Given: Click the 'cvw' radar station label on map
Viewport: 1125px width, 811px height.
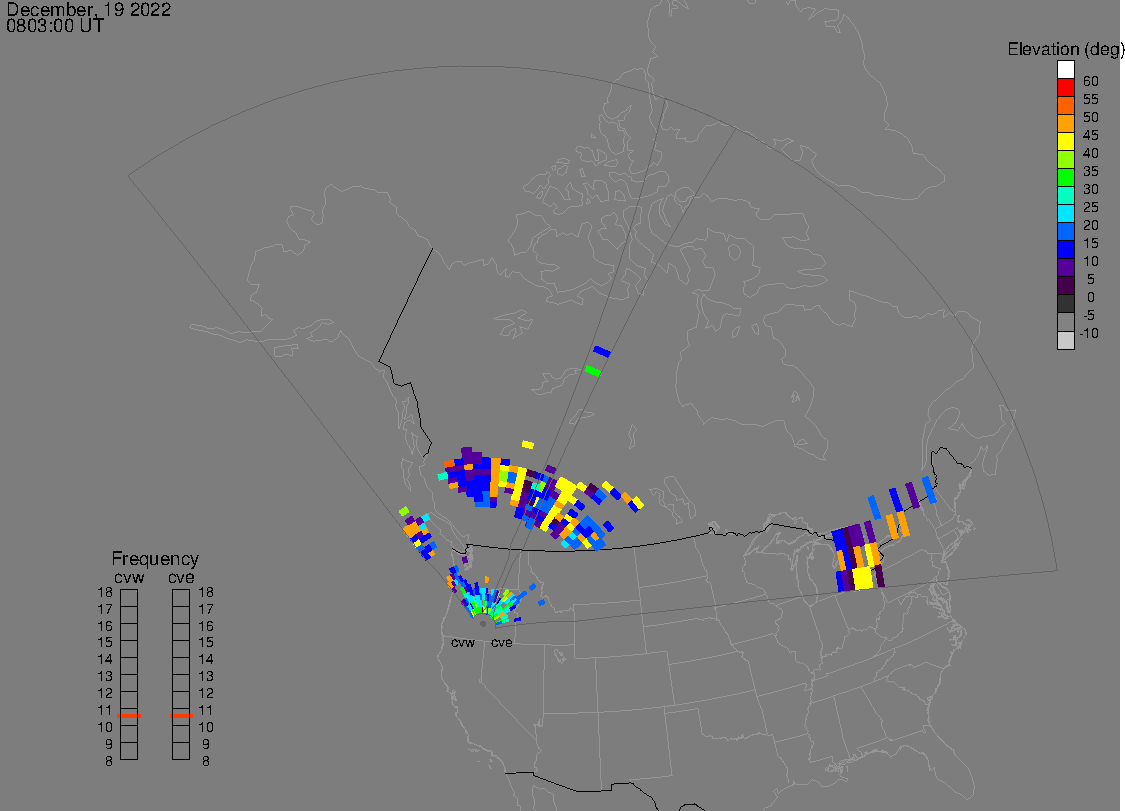Looking at the screenshot, I should 463,642.
